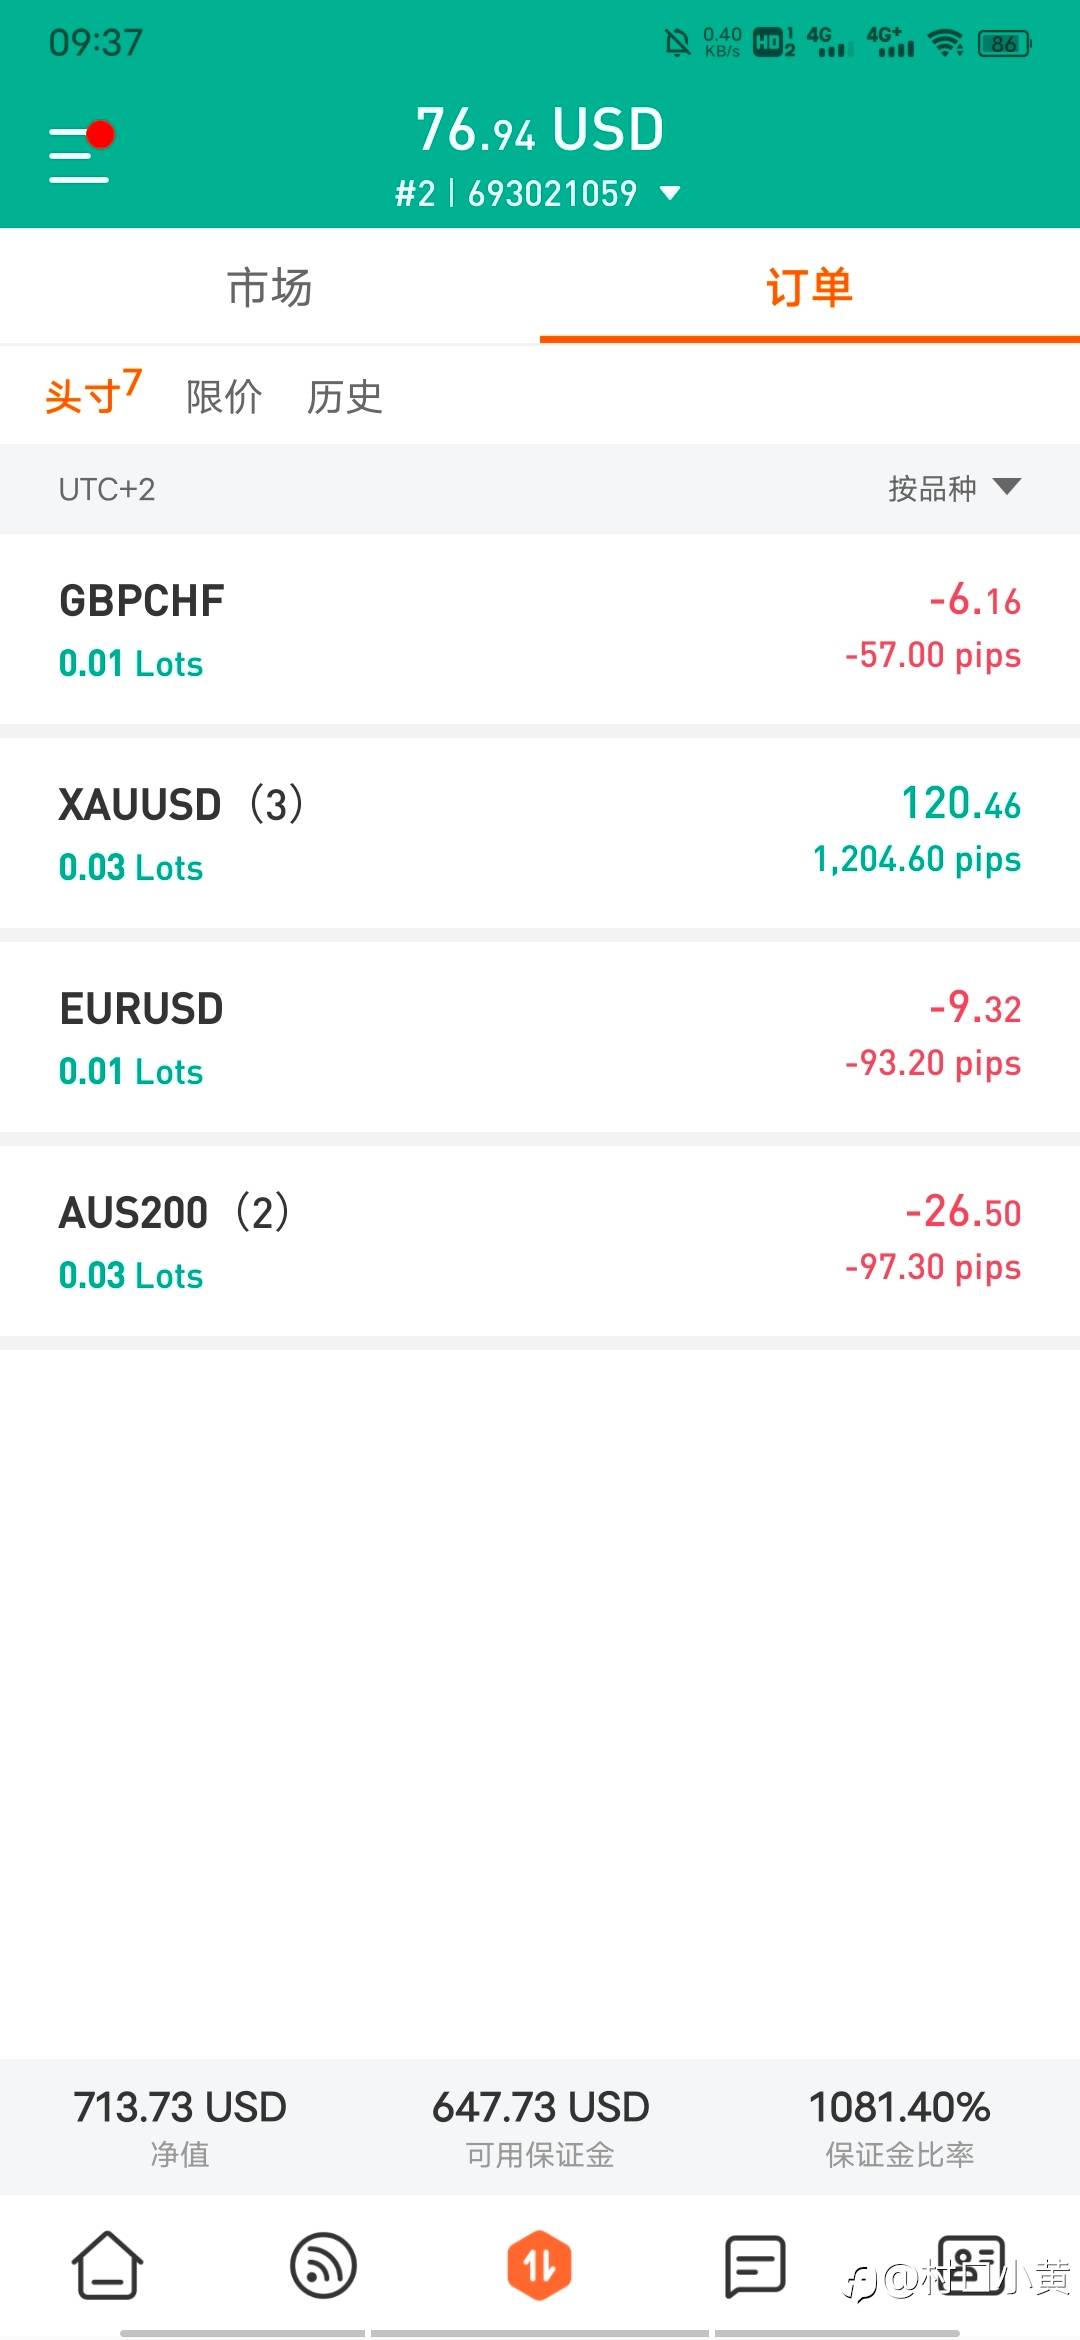Open the 按品种 sort dropdown

click(955, 488)
